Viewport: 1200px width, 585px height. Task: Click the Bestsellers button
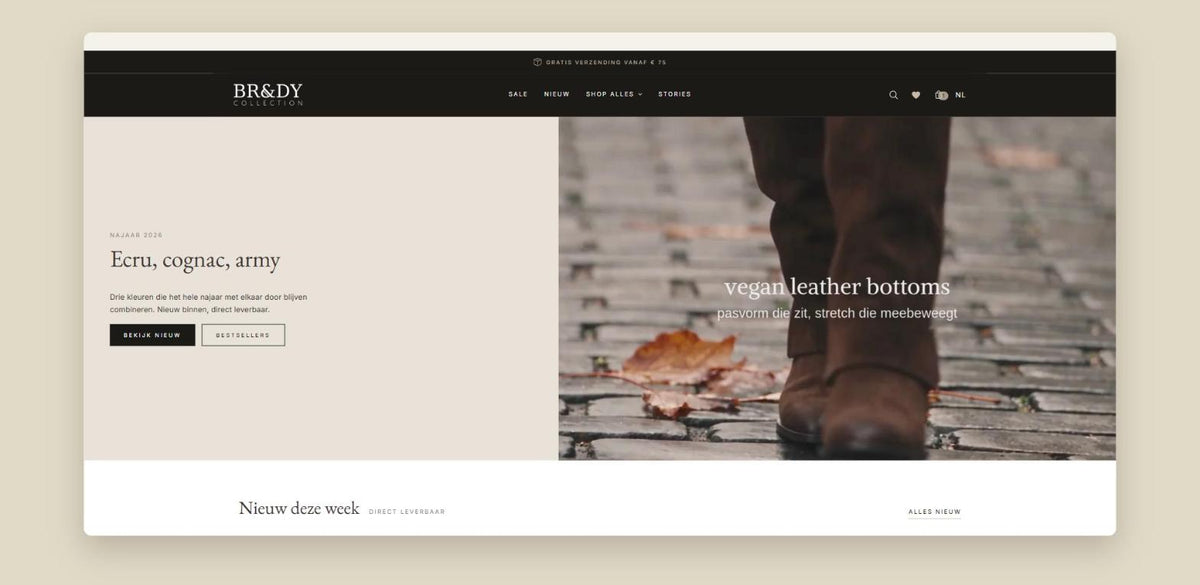click(x=243, y=335)
